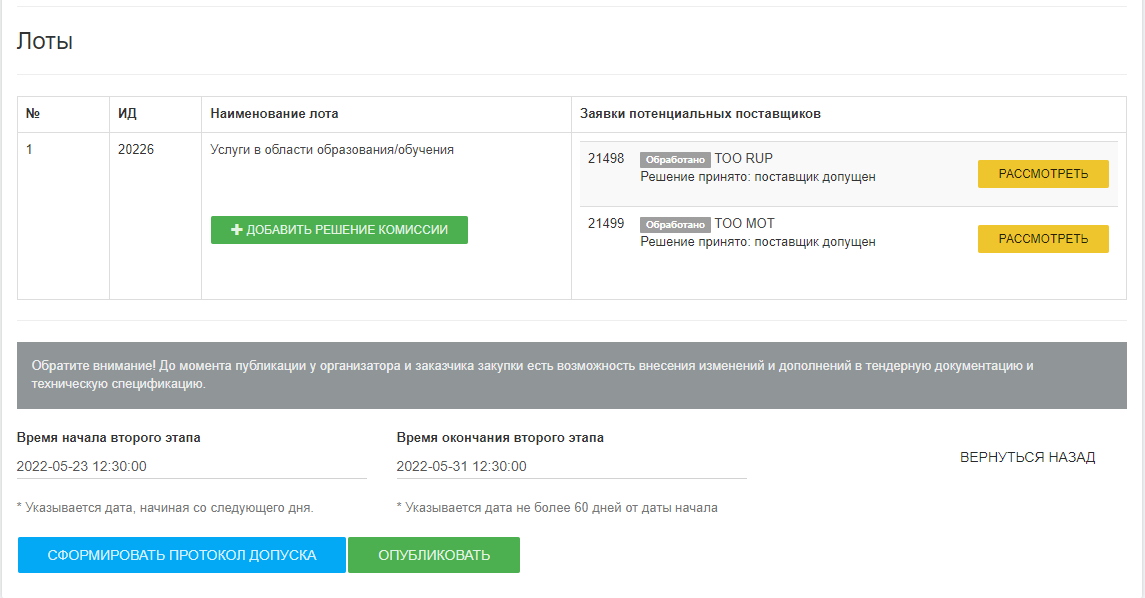Click the Наименование лота column header
1145x598 pixels.
[x=274, y=114]
